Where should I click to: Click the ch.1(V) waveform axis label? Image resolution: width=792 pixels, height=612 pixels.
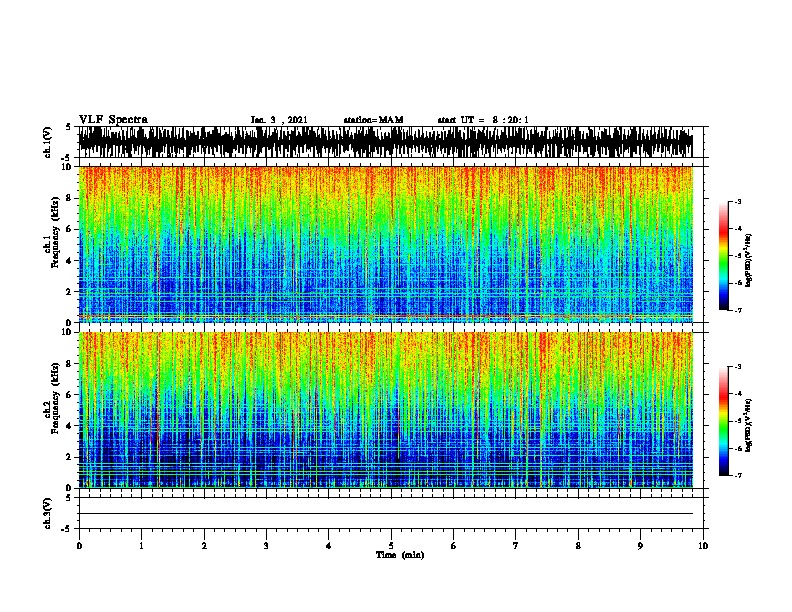click(x=48, y=142)
